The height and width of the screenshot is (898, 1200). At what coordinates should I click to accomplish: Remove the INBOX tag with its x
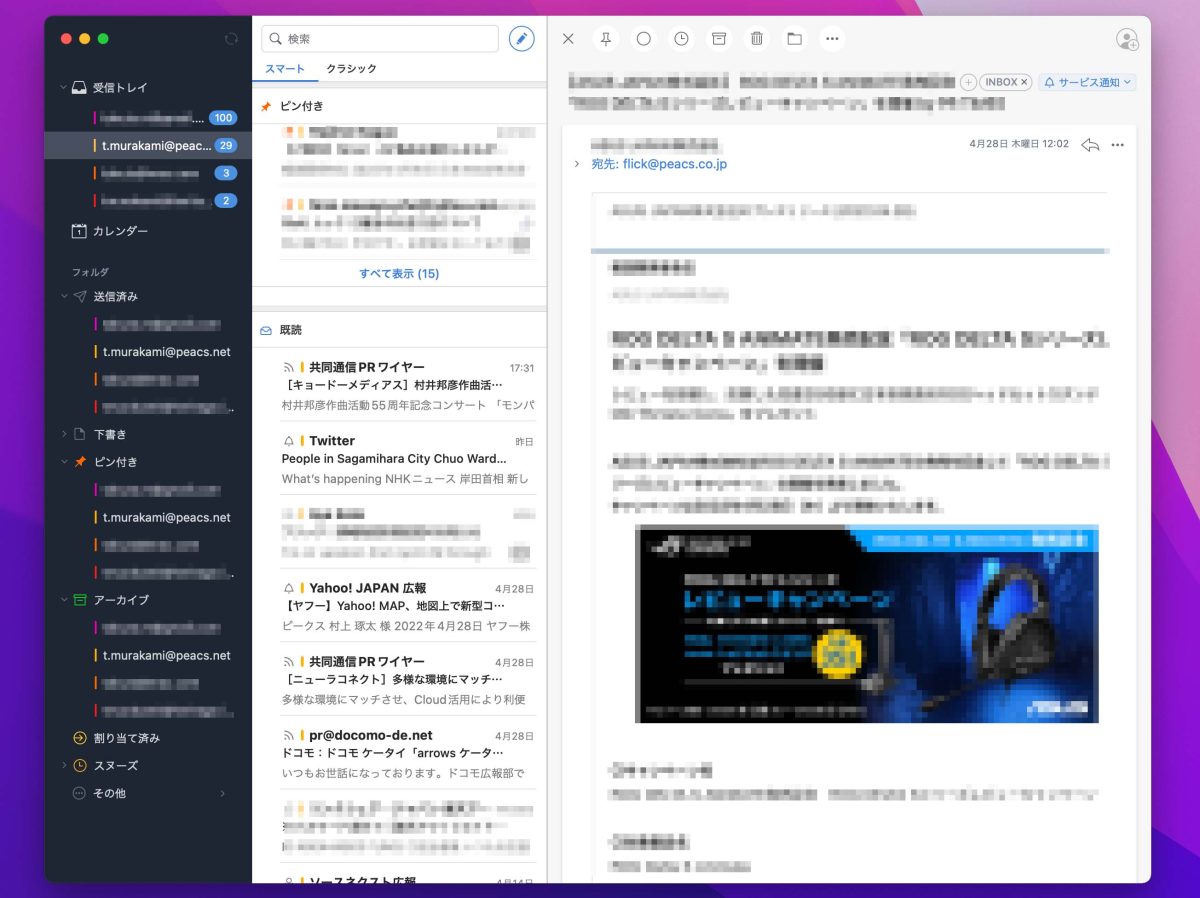tap(1025, 82)
